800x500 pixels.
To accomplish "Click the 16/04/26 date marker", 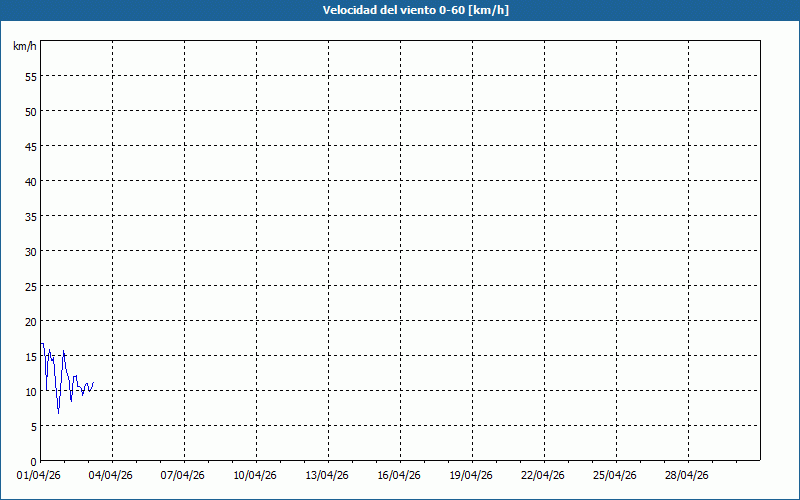I will pyautogui.click(x=400, y=476).
